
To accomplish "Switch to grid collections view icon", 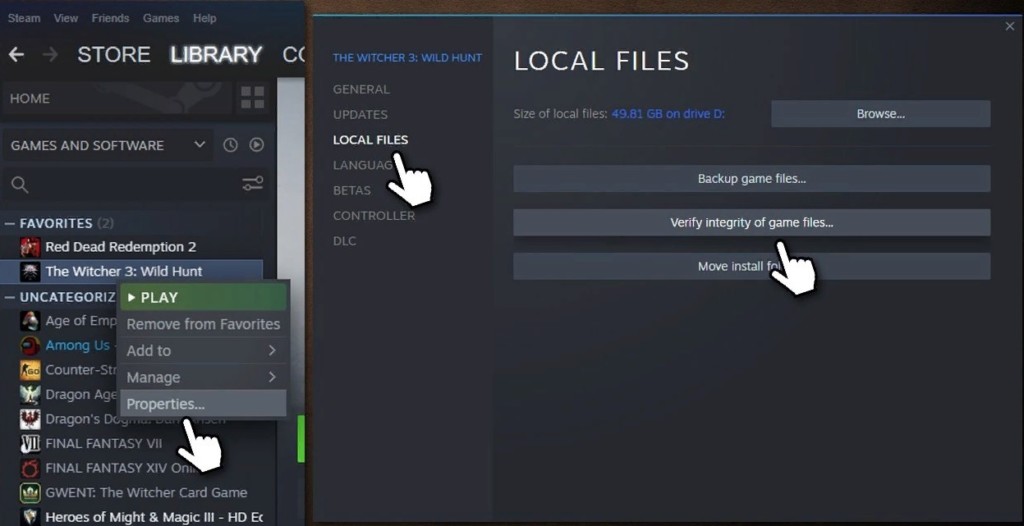I will (x=252, y=98).
